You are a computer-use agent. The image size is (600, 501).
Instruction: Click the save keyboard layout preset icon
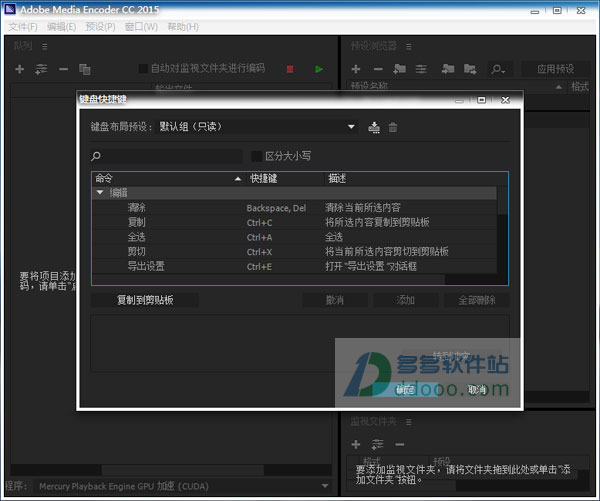point(374,127)
